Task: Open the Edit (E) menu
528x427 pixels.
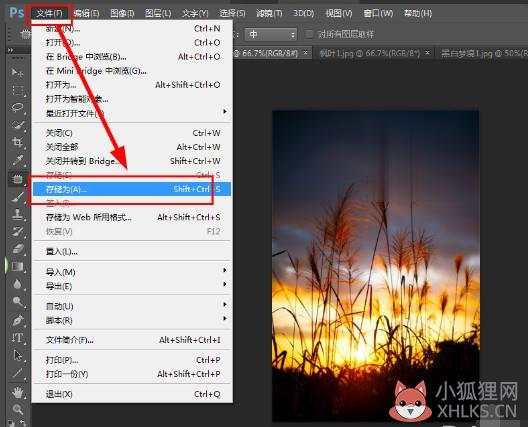Action: [86, 13]
